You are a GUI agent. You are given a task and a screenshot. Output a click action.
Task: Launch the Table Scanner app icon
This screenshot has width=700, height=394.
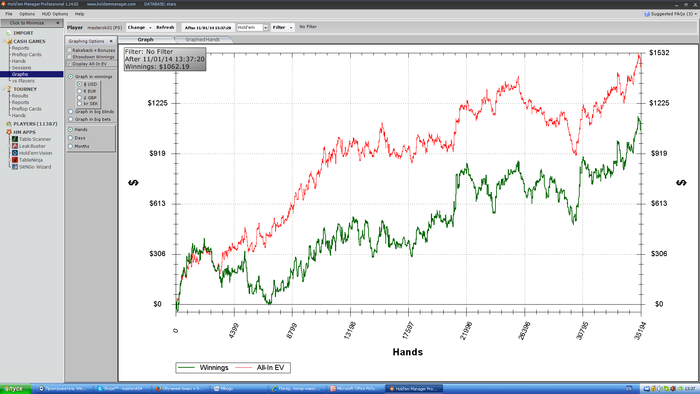click(x=15, y=139)
